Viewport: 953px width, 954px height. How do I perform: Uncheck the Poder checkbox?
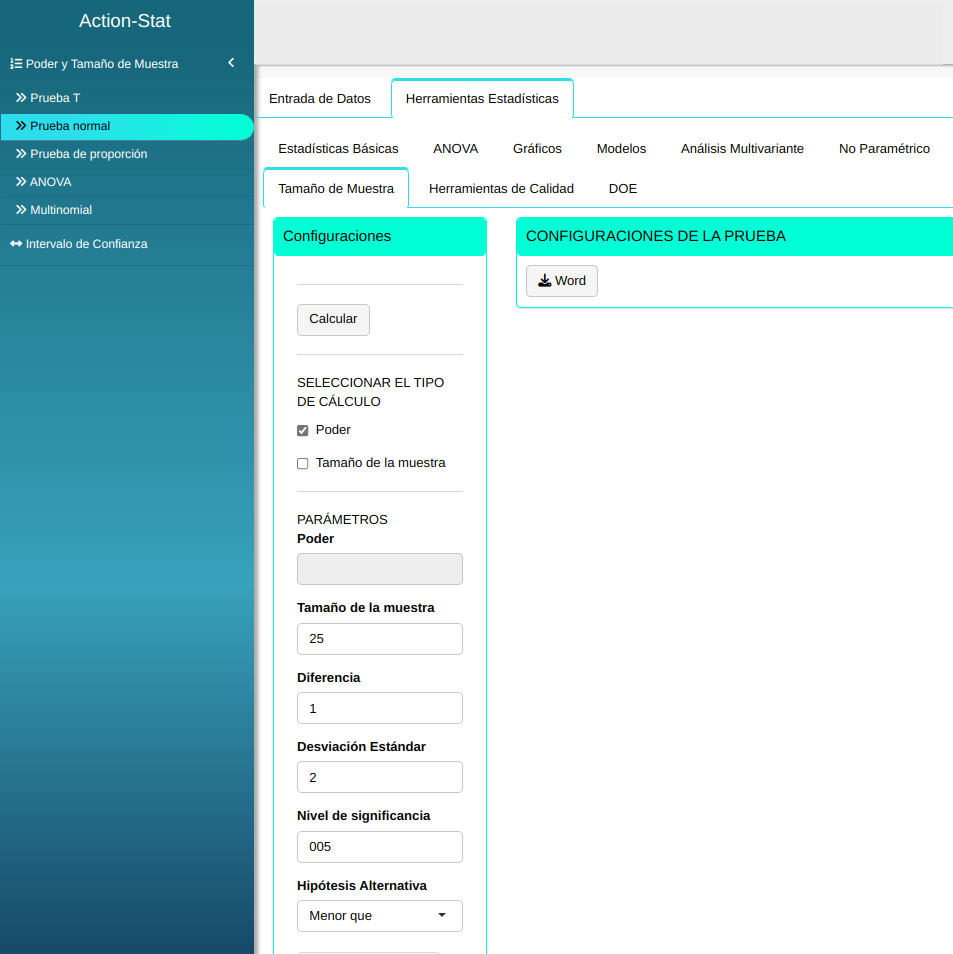(x=303, y=431)
